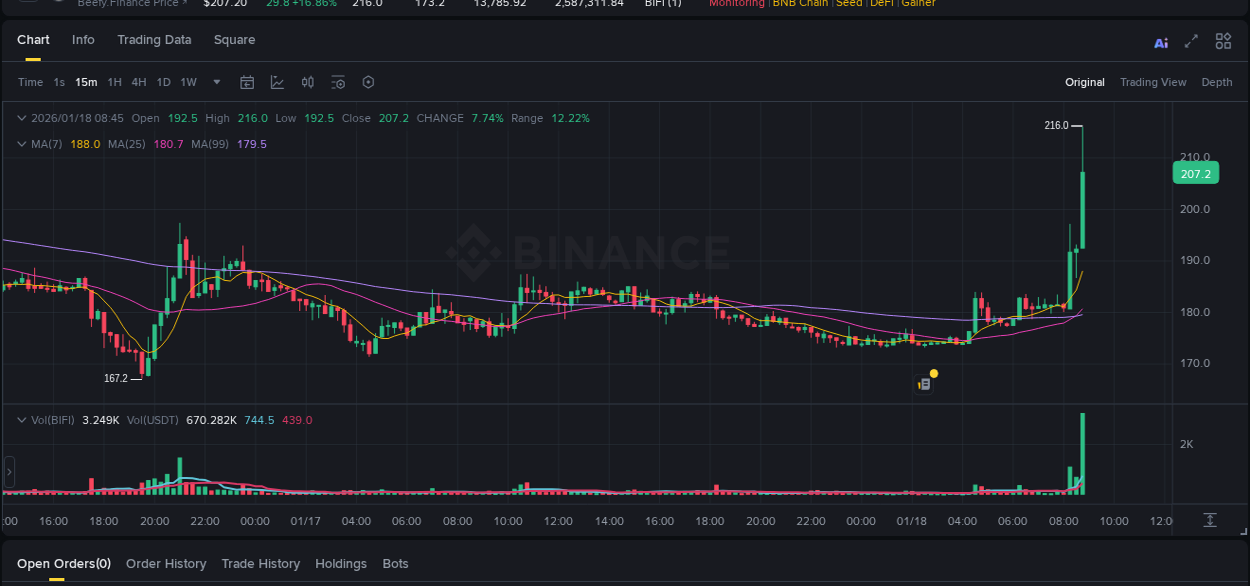Screen dimensions: 1250x586
Task: Switch chart to Trading View mode
Action: [1153, 82]
